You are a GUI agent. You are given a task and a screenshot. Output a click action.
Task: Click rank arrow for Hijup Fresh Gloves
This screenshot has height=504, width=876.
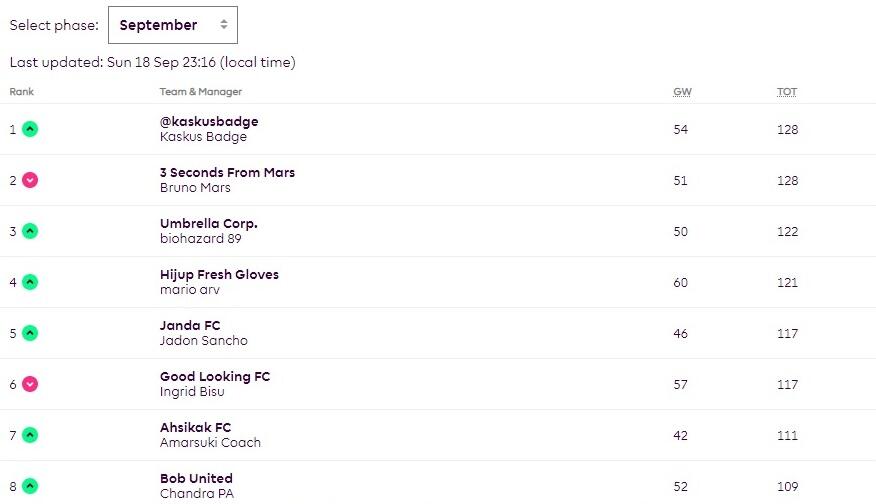(30, 282)
